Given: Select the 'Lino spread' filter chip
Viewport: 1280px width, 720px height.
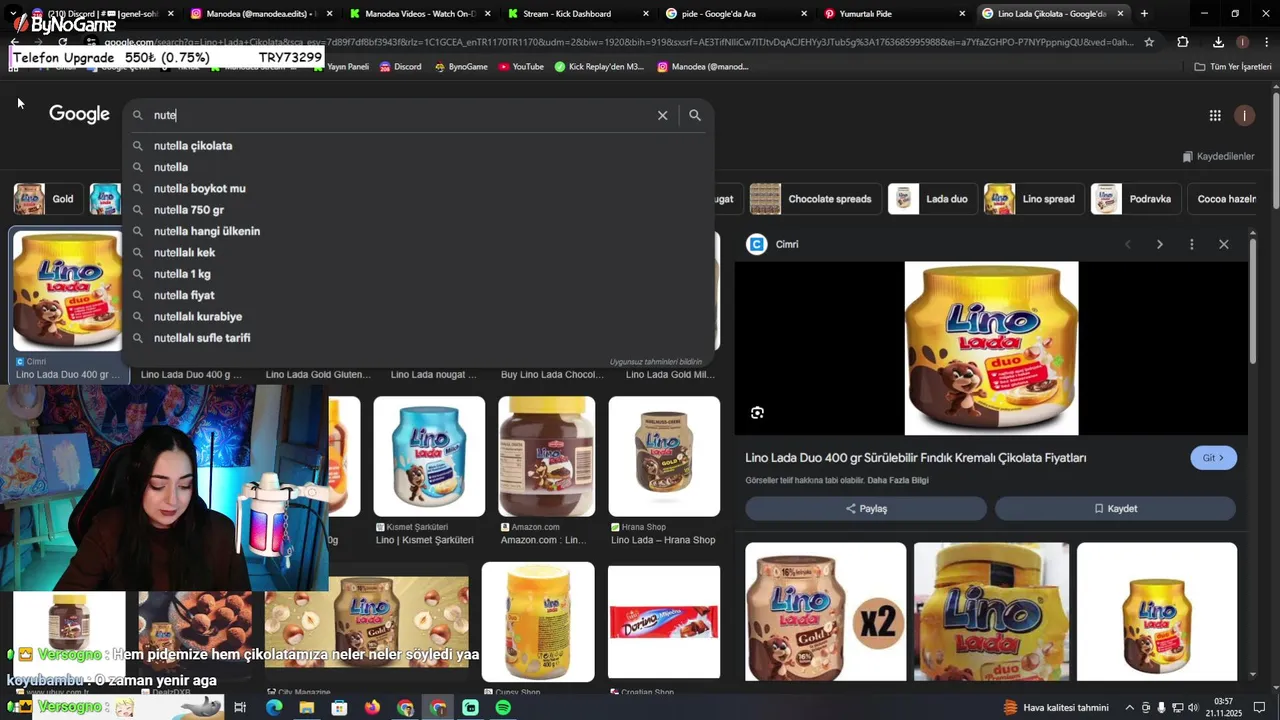Looking at the screenshot, I should 1034,199.
